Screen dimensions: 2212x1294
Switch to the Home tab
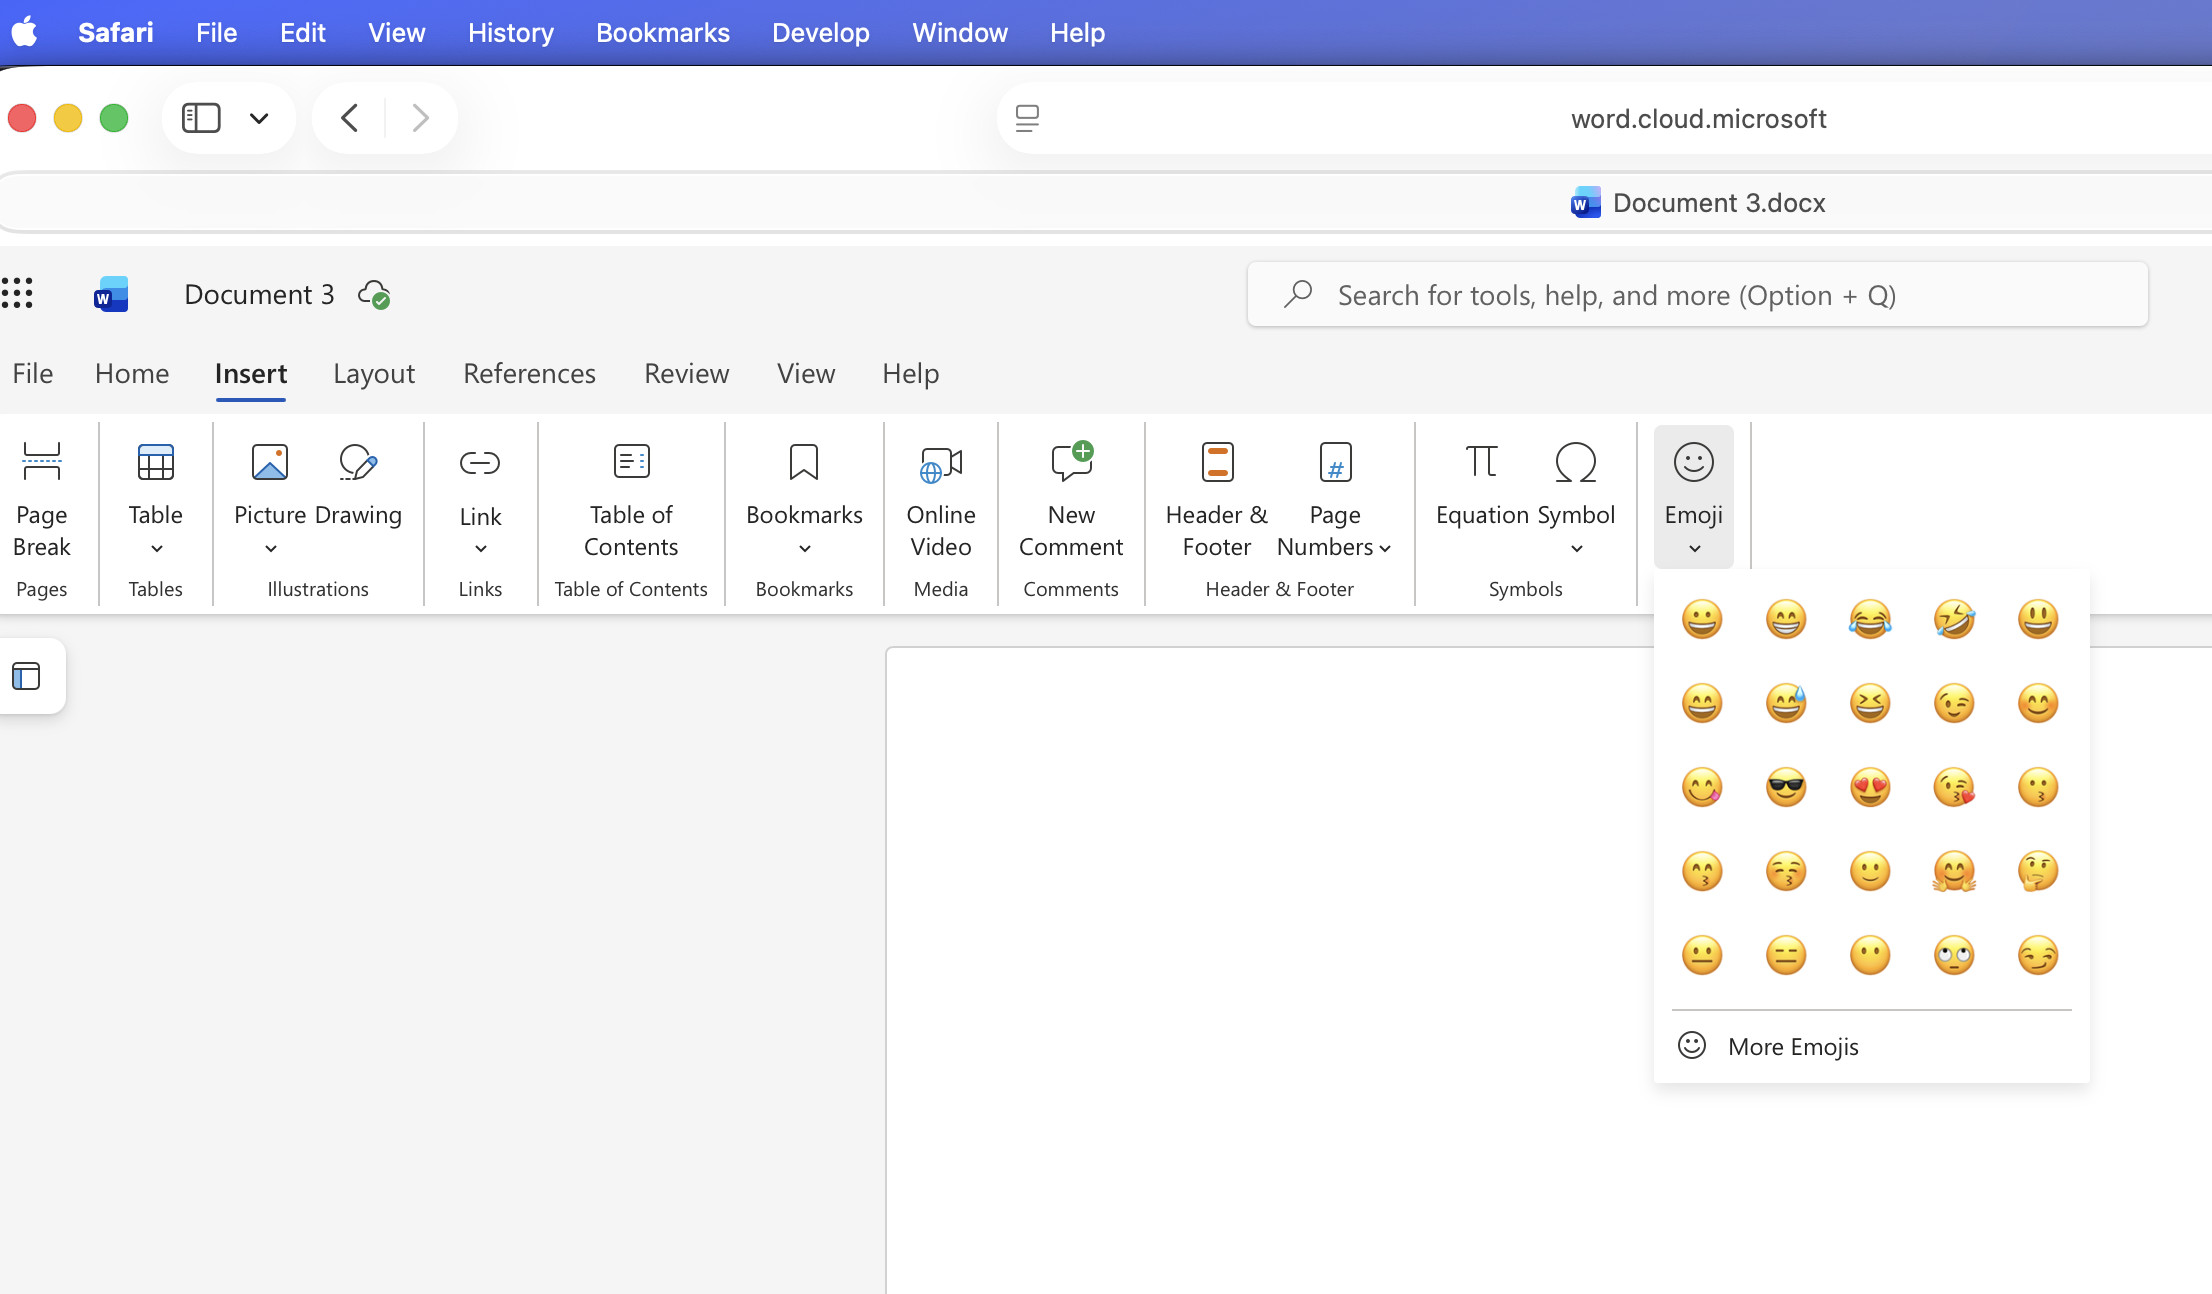coord(132,373)
